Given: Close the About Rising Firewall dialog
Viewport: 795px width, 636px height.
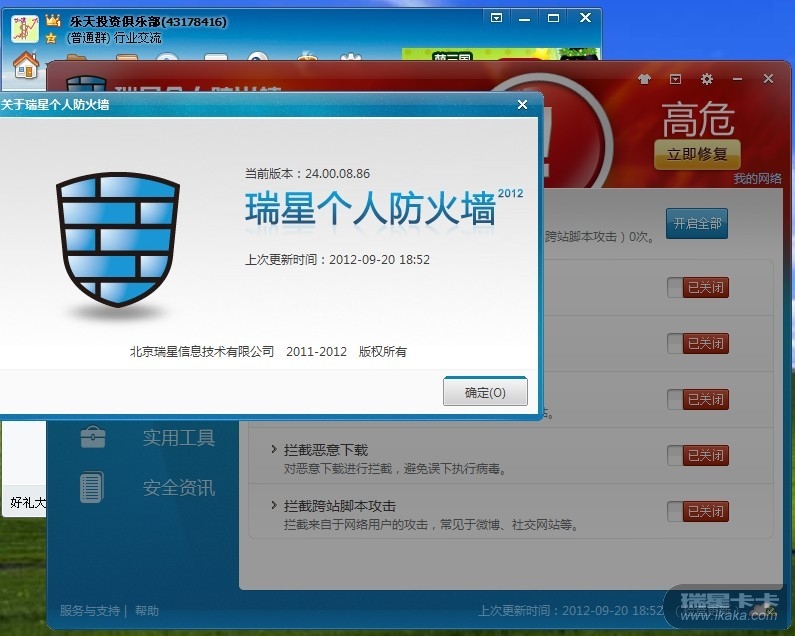Looking at the screenshot, I should pyautogui.click(x=522, y=104).
